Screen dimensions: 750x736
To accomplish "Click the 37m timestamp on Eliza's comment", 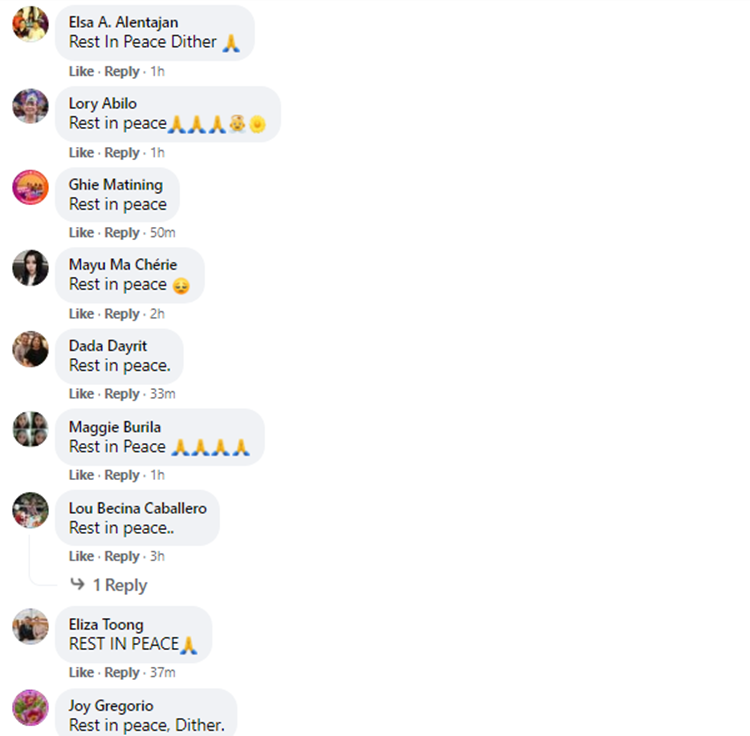I will click(163, 672).
